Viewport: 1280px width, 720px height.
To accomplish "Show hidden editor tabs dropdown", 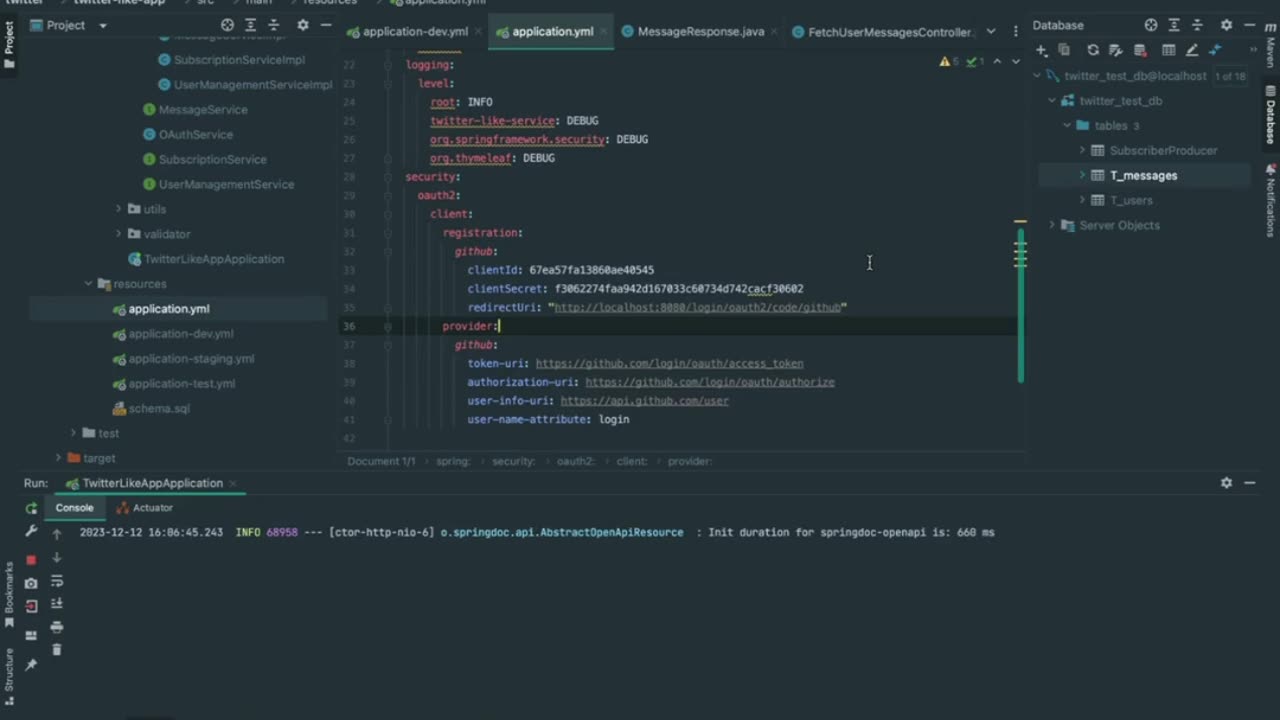I will click(x=991, y=31).
